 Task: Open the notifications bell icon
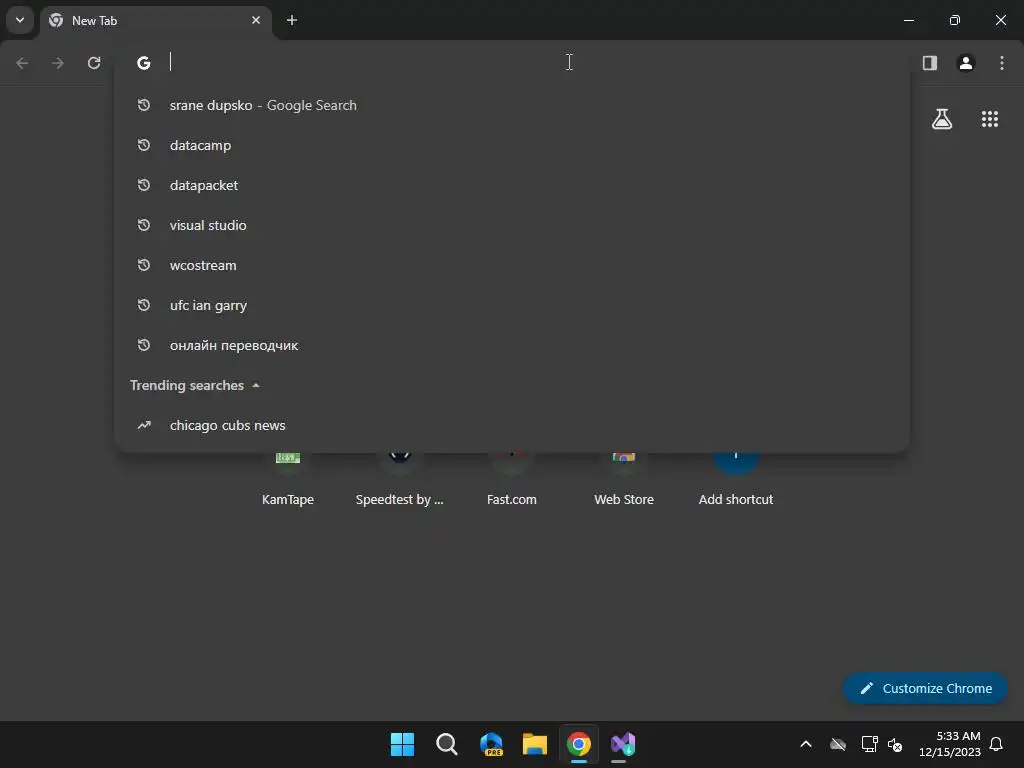point(997,744)
